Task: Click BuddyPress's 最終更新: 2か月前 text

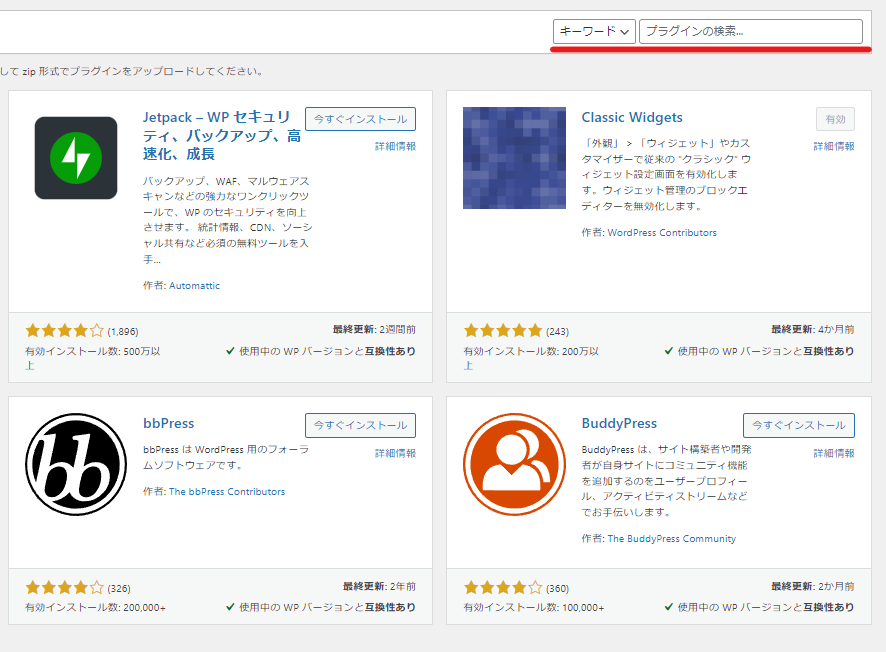Action: [813, 586]
